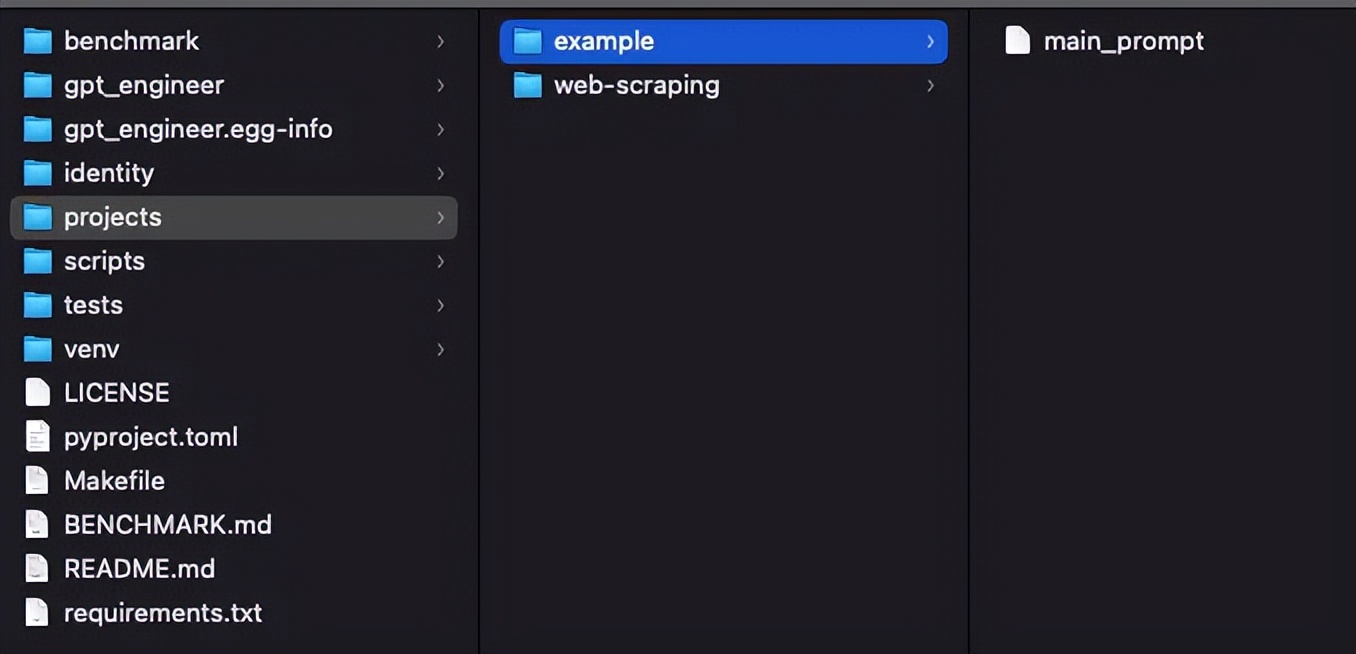Click the main_prompt file icon

(x=1017, y=41)
